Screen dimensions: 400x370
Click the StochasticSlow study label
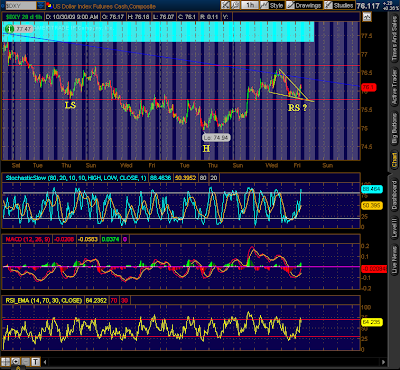[x=76, y=178]
